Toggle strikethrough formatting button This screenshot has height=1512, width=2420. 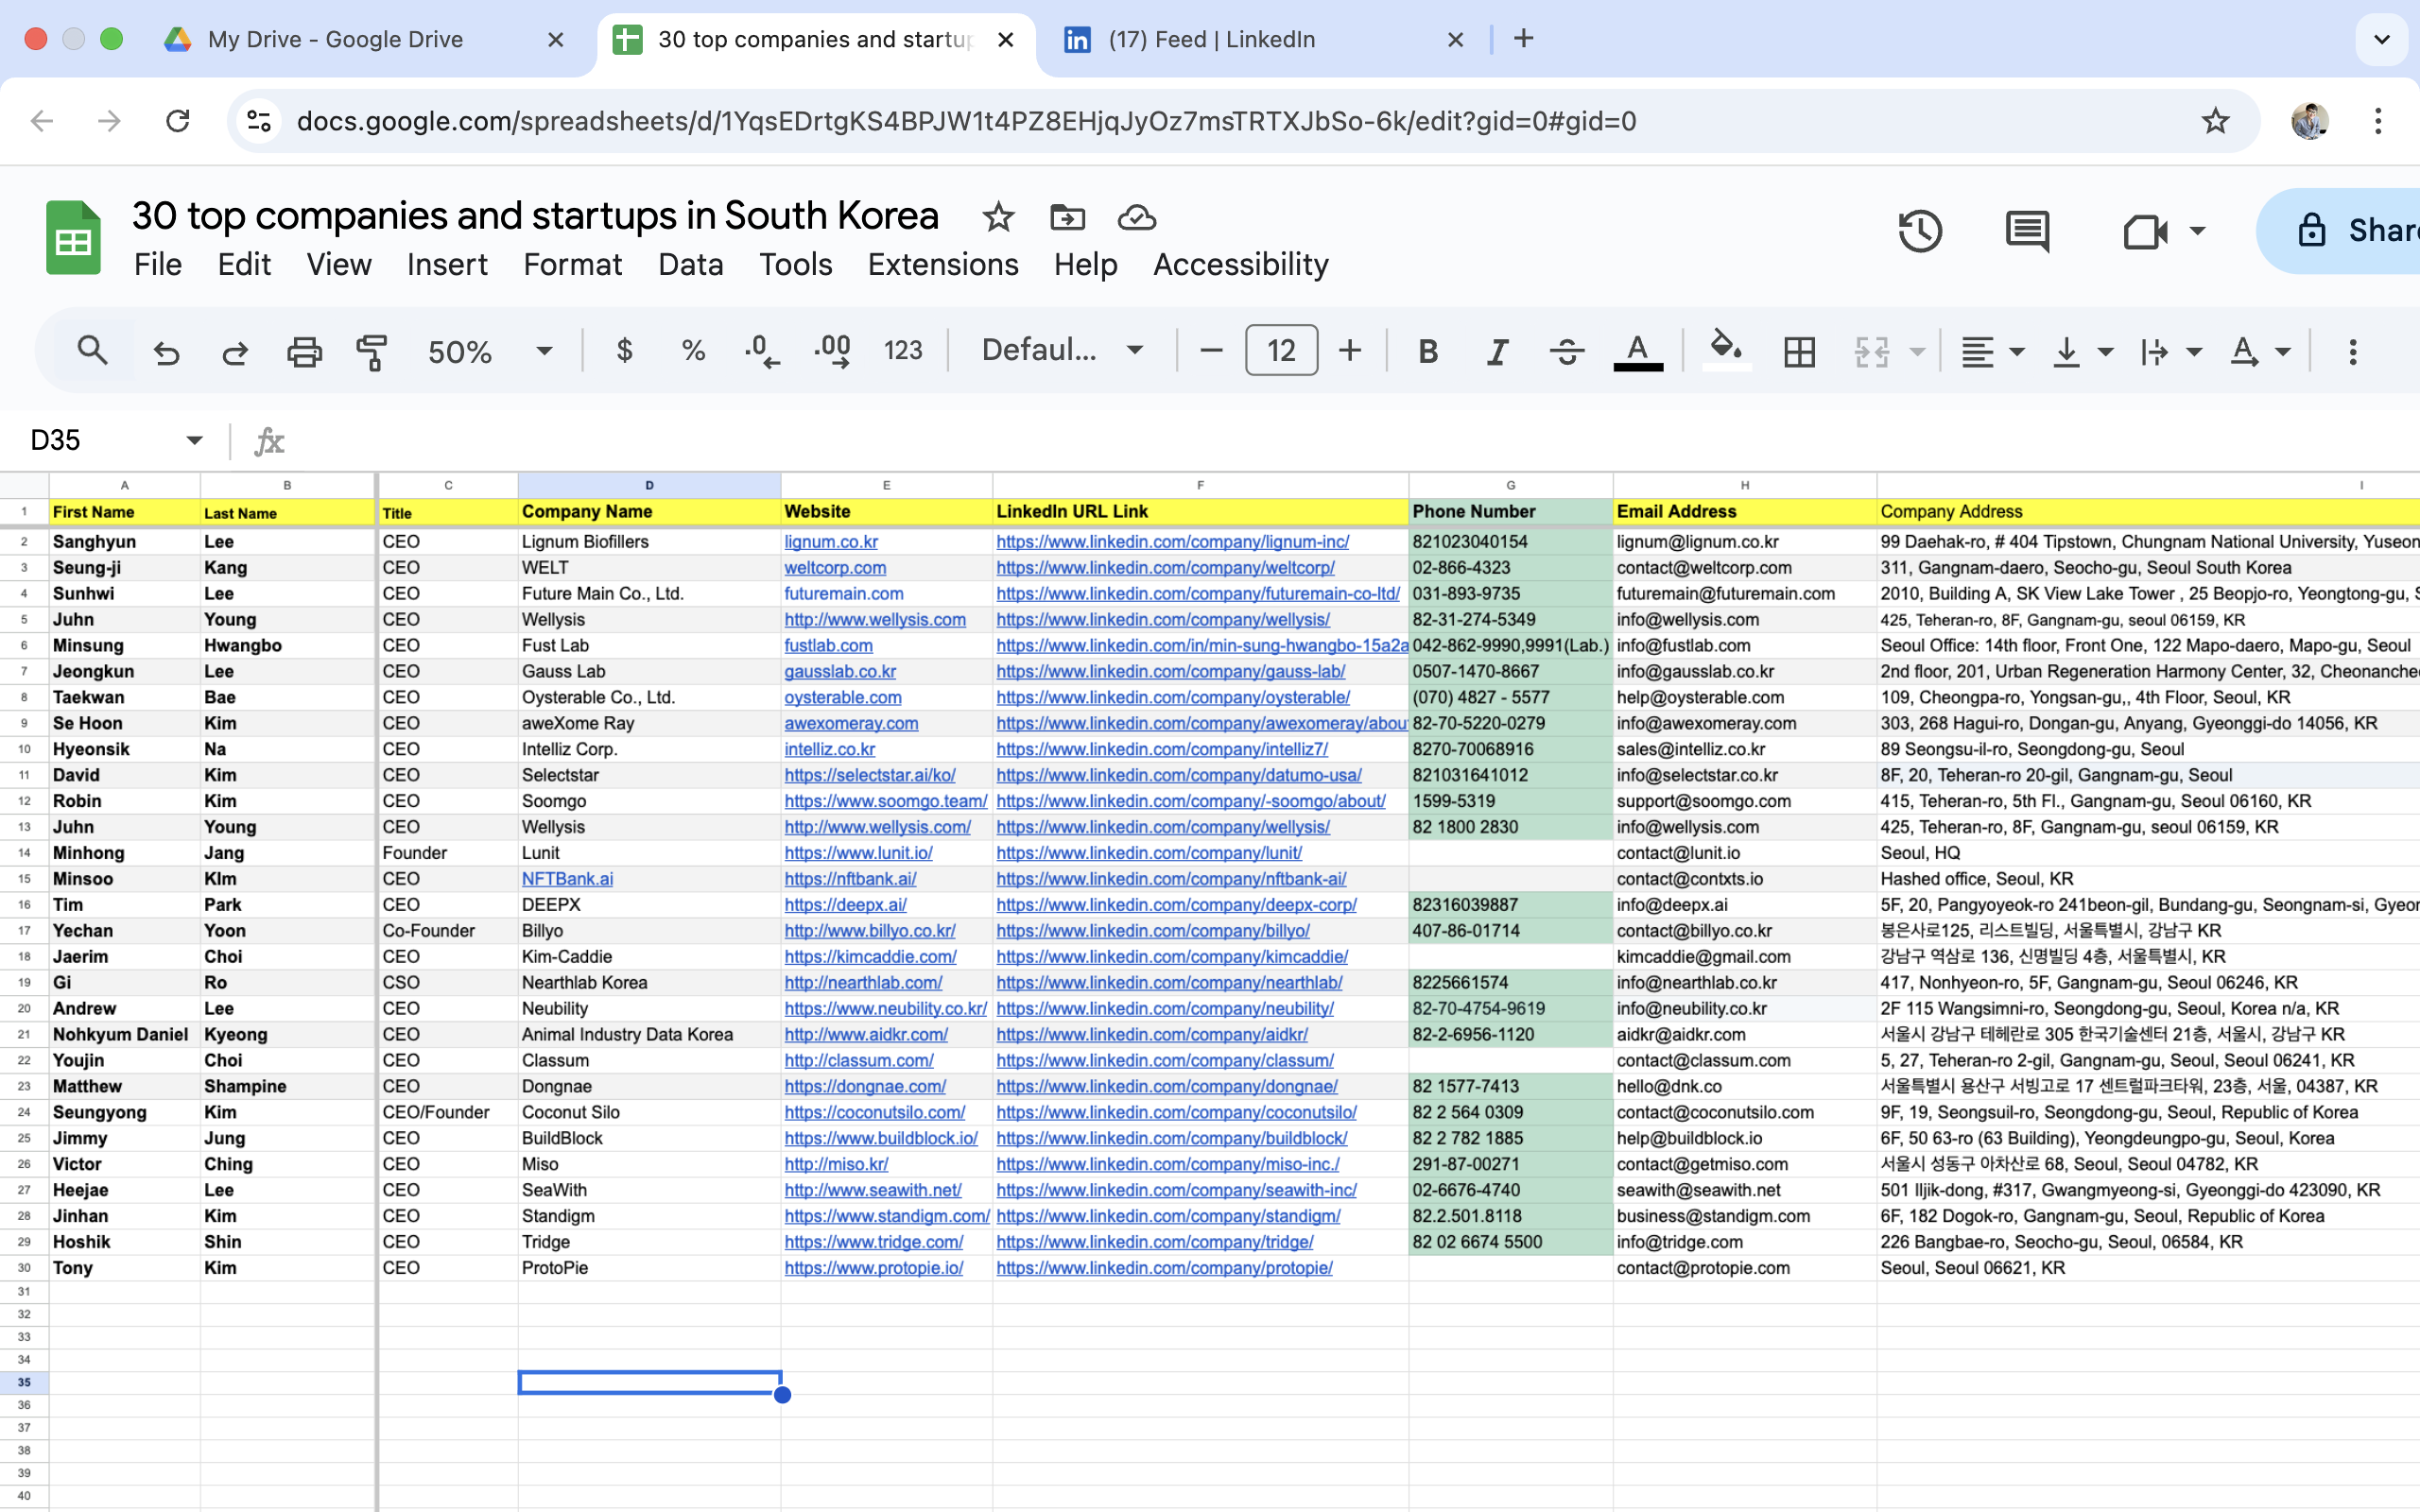tap(1566, 351)
